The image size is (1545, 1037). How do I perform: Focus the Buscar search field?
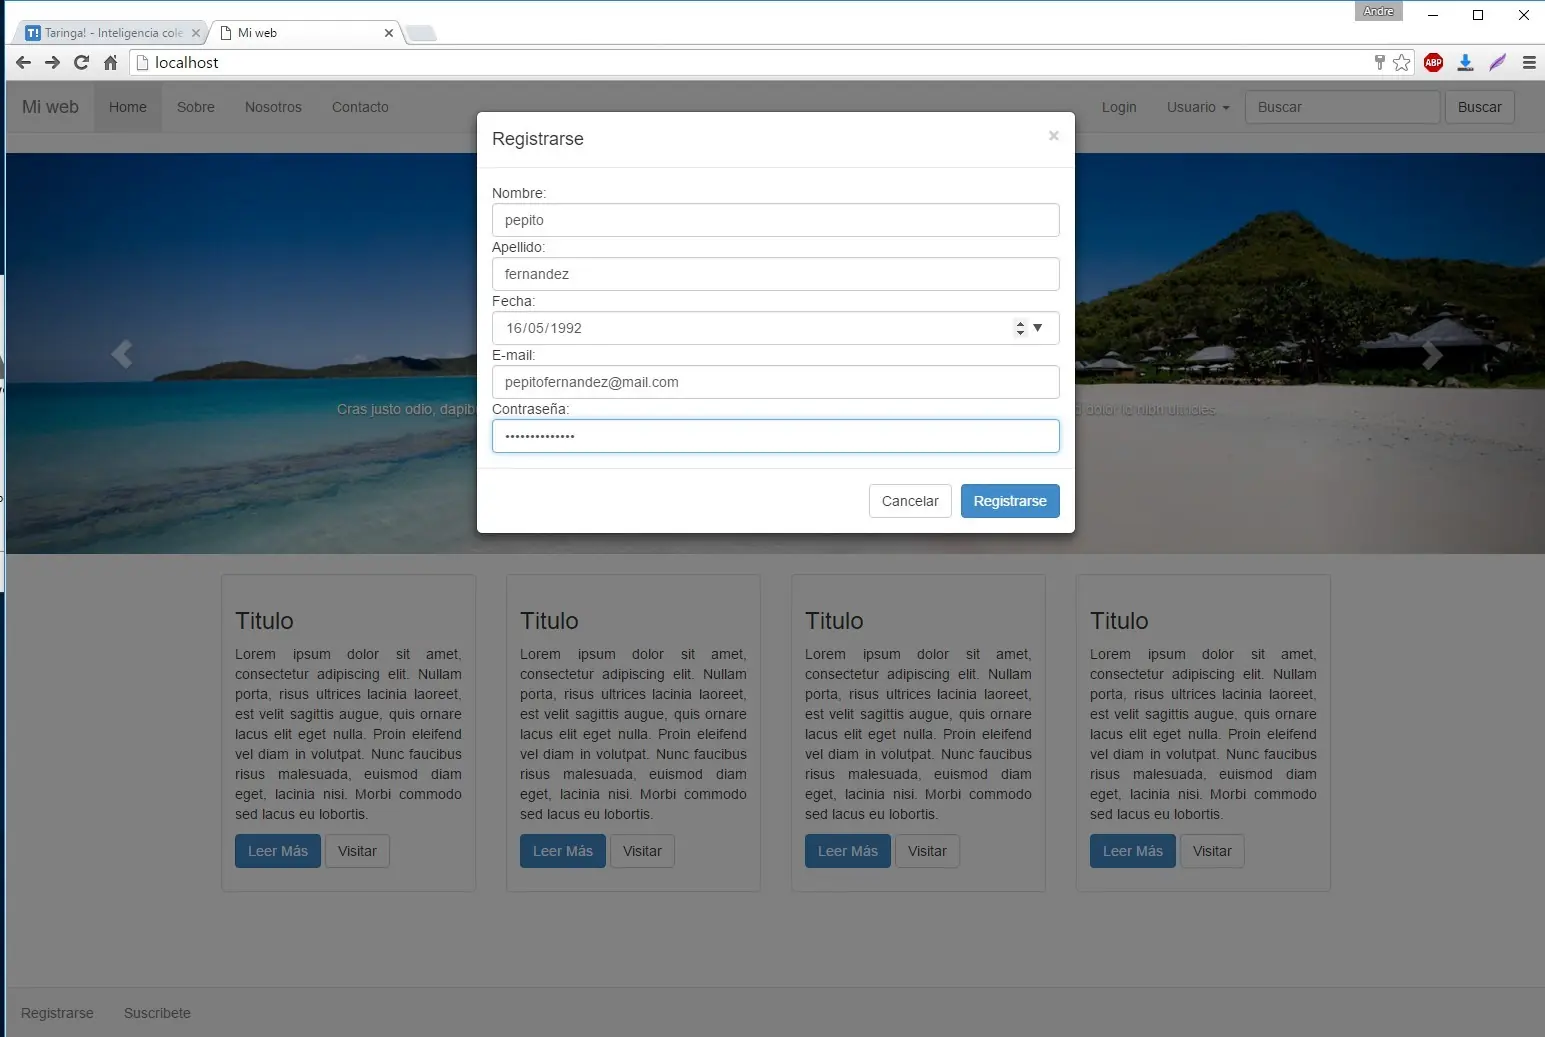[x=1342, y=107]
